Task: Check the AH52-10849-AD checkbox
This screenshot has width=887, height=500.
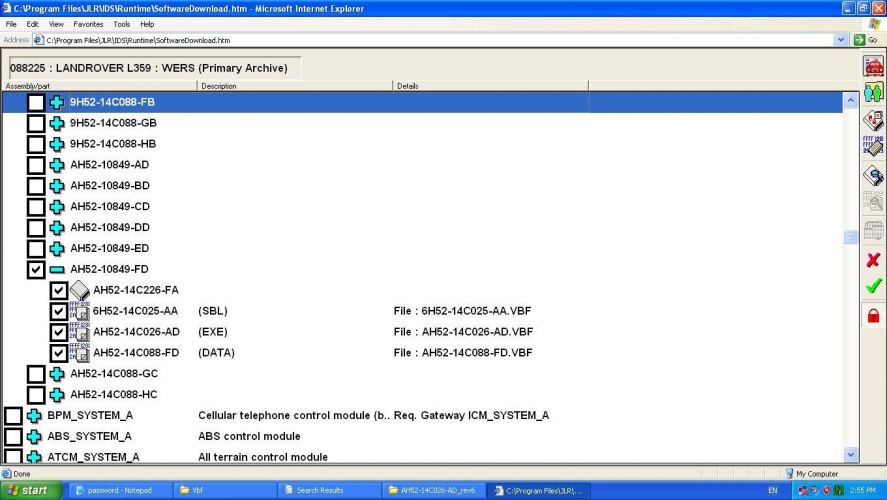Action: coord(36,165)
